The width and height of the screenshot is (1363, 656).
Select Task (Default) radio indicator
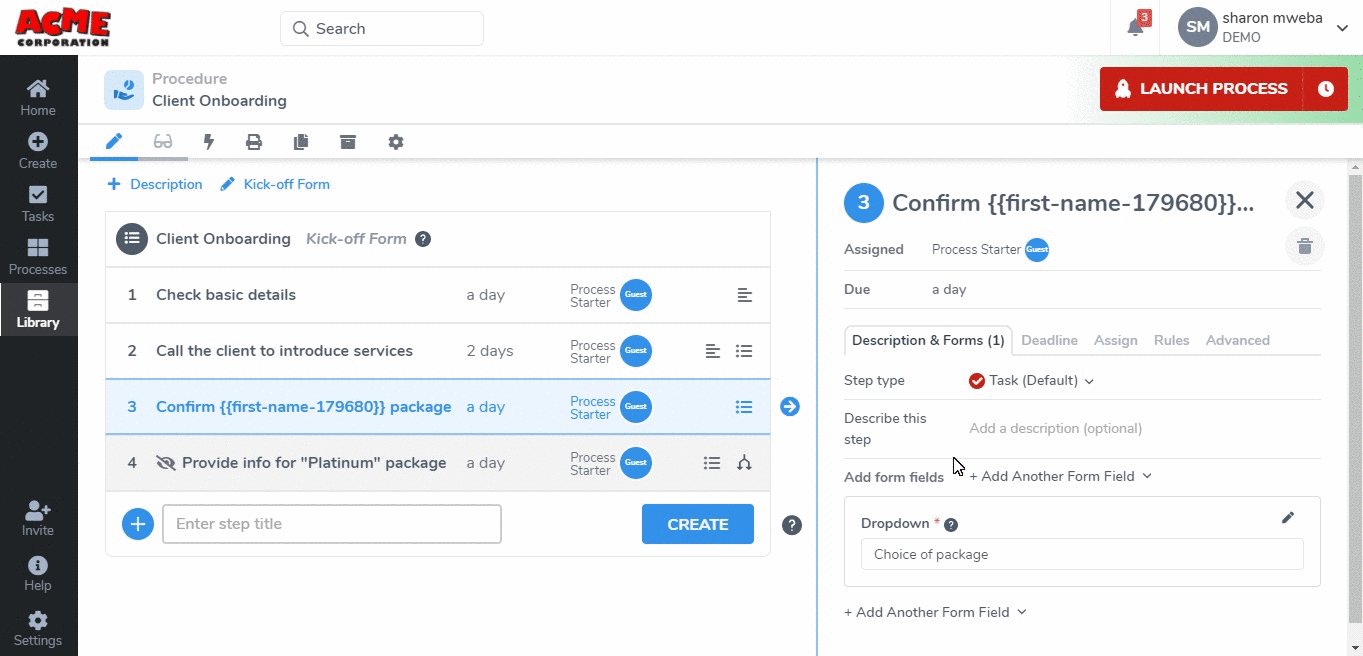coord(976,380)
